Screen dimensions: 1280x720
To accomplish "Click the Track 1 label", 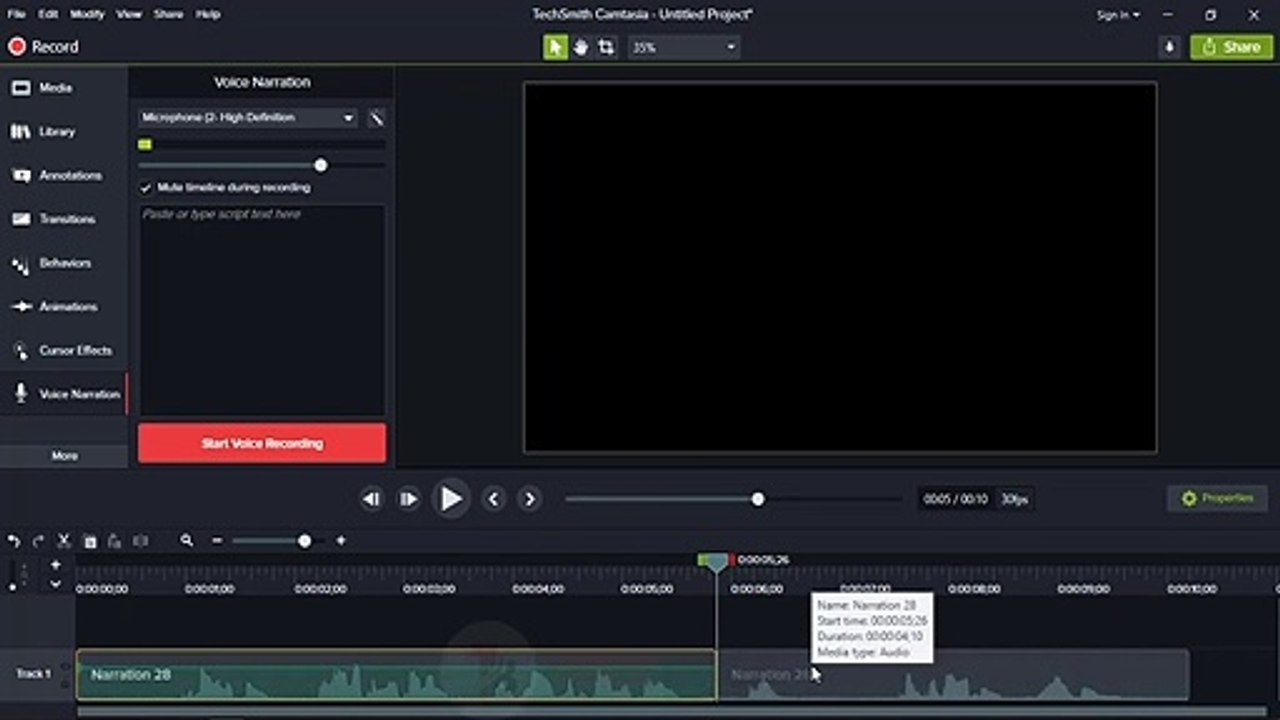I will pyautogui.click(x=33, y=674).
